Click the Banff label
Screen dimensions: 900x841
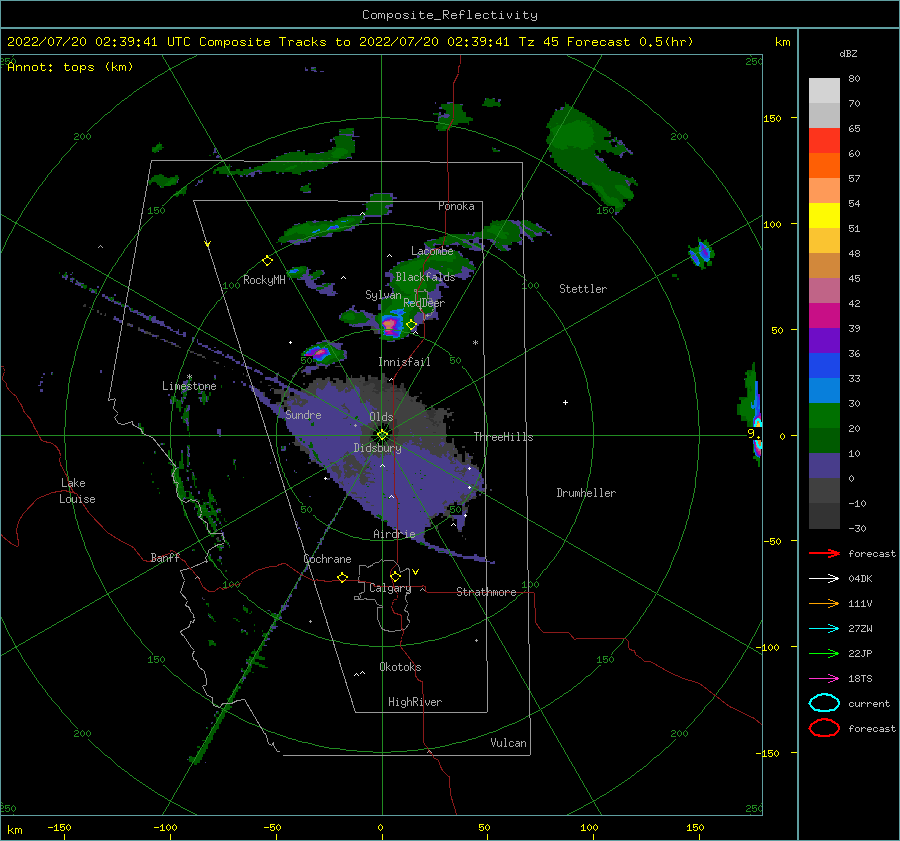point(165,557)
